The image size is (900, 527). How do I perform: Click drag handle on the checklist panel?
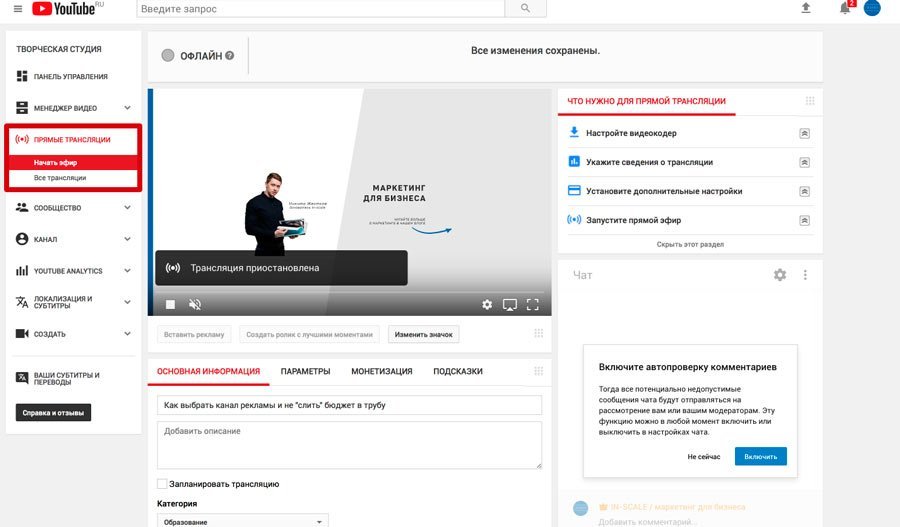pyautogui.click(x=810, y=101)
